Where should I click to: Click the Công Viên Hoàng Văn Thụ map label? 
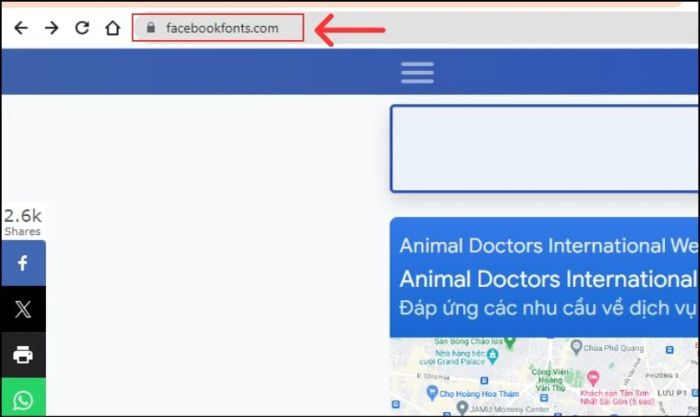point(550,379)
